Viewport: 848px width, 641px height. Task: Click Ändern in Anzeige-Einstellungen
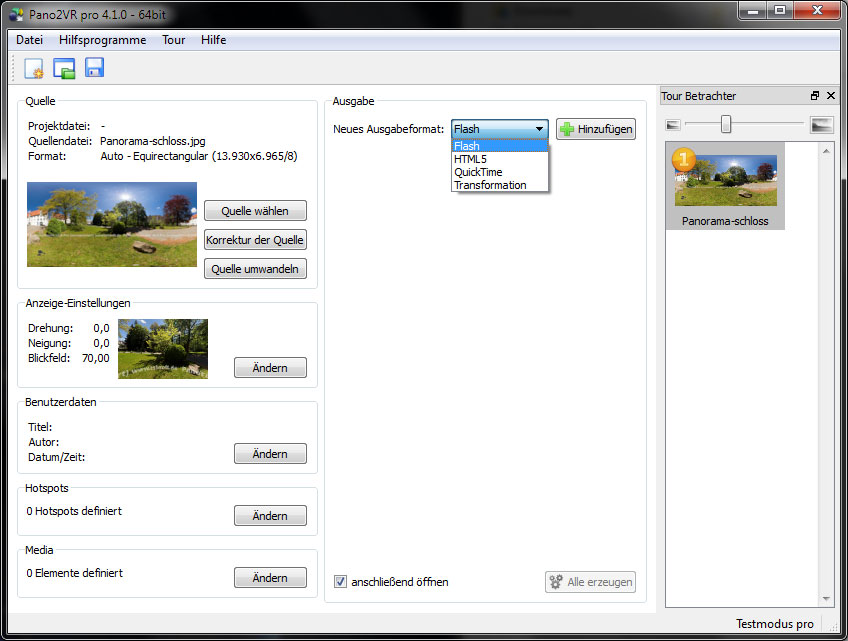point(270,368)
